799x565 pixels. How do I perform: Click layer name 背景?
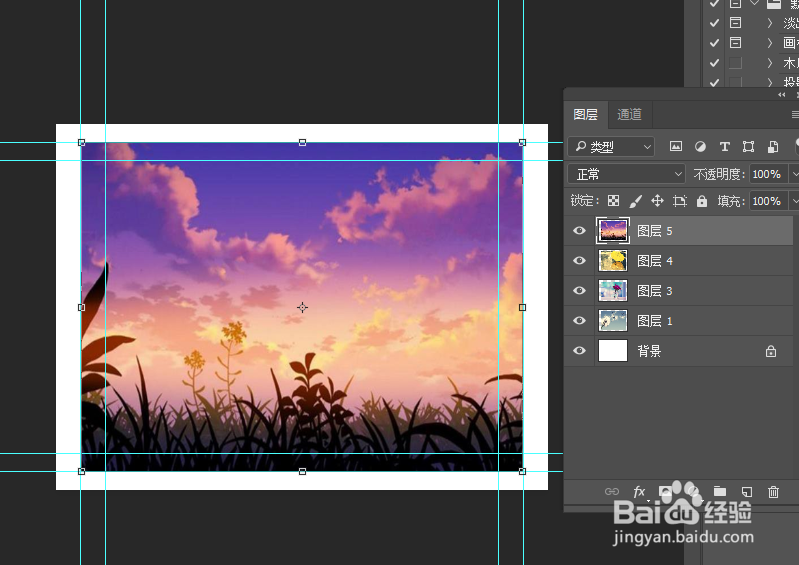[649, 351]
